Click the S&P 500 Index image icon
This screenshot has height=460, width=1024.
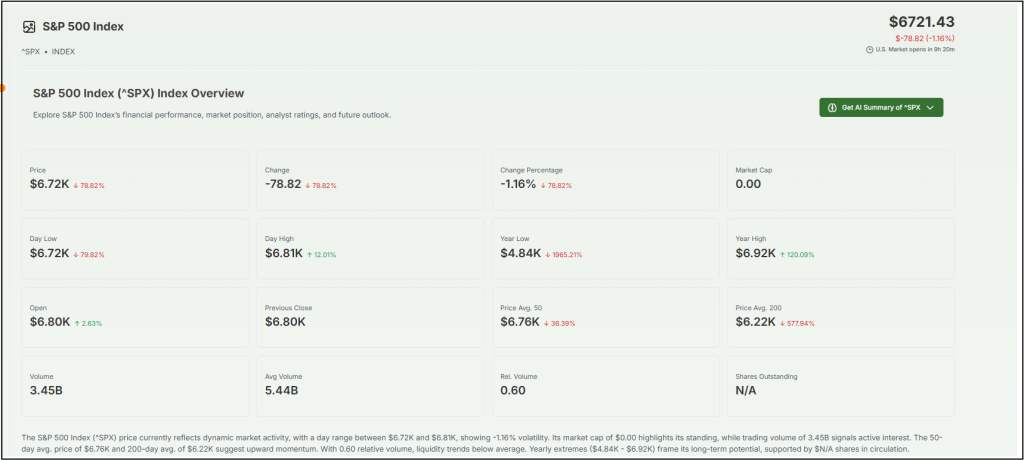coord(29,27)
